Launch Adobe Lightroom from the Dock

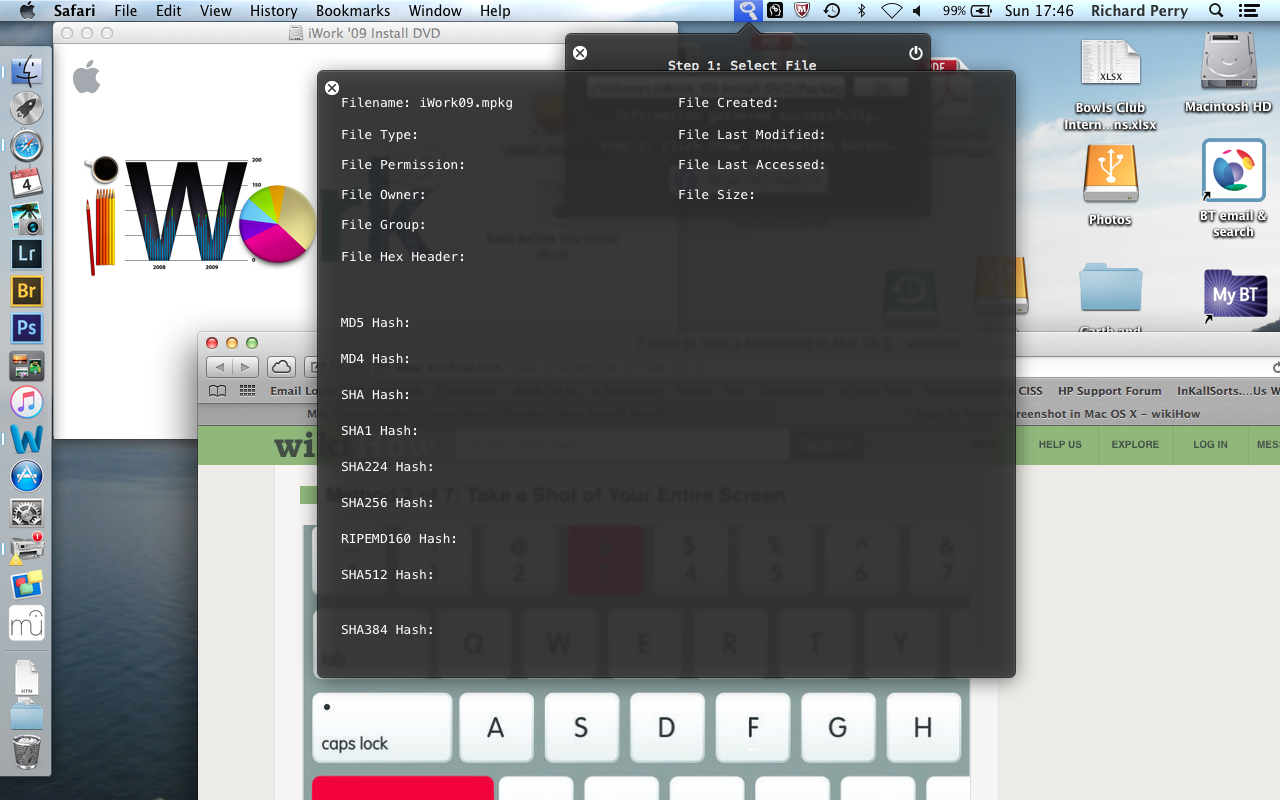coord(26,255)
